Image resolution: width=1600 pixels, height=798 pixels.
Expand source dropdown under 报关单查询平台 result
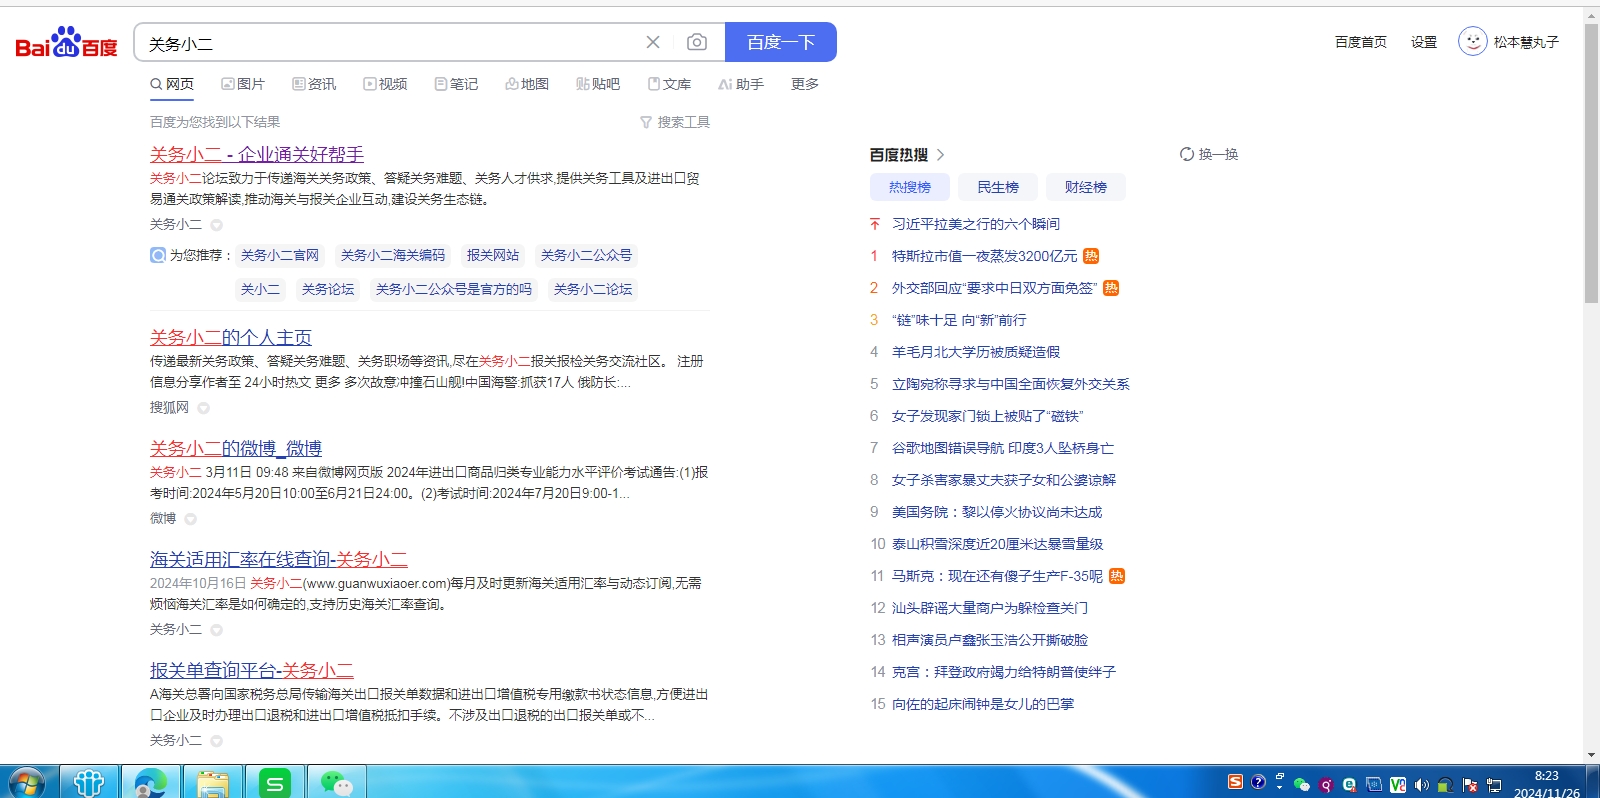[x=216, y=741]
